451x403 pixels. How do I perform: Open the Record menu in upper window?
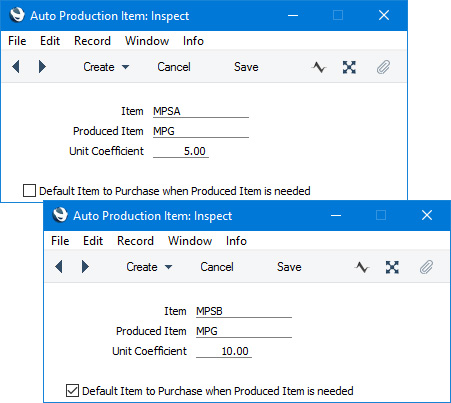pos(92,41)
